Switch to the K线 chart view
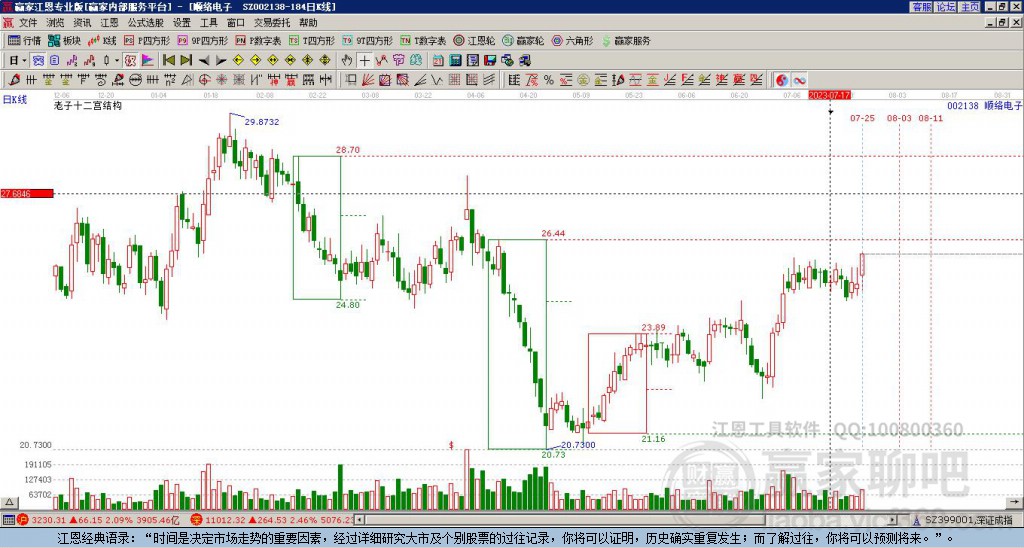 click(x=102, y=40)
